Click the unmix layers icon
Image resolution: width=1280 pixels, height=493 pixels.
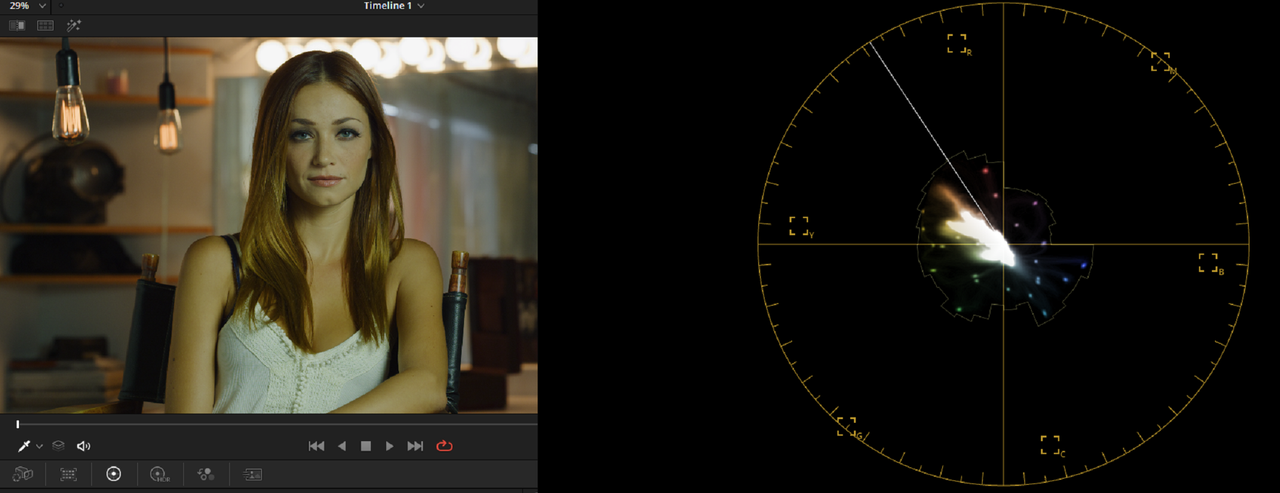(x=59, y=446)
